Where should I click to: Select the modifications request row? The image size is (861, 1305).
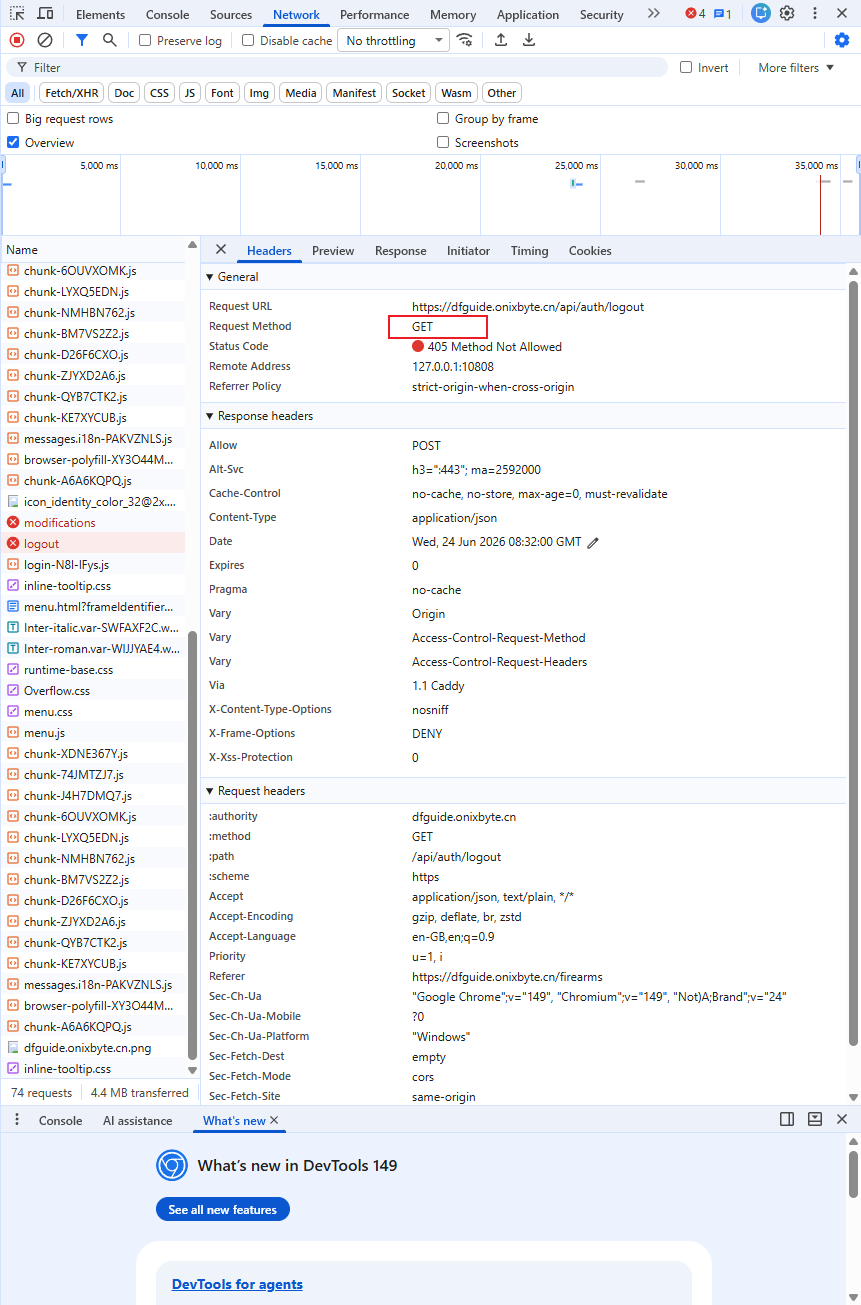point(93,523)
